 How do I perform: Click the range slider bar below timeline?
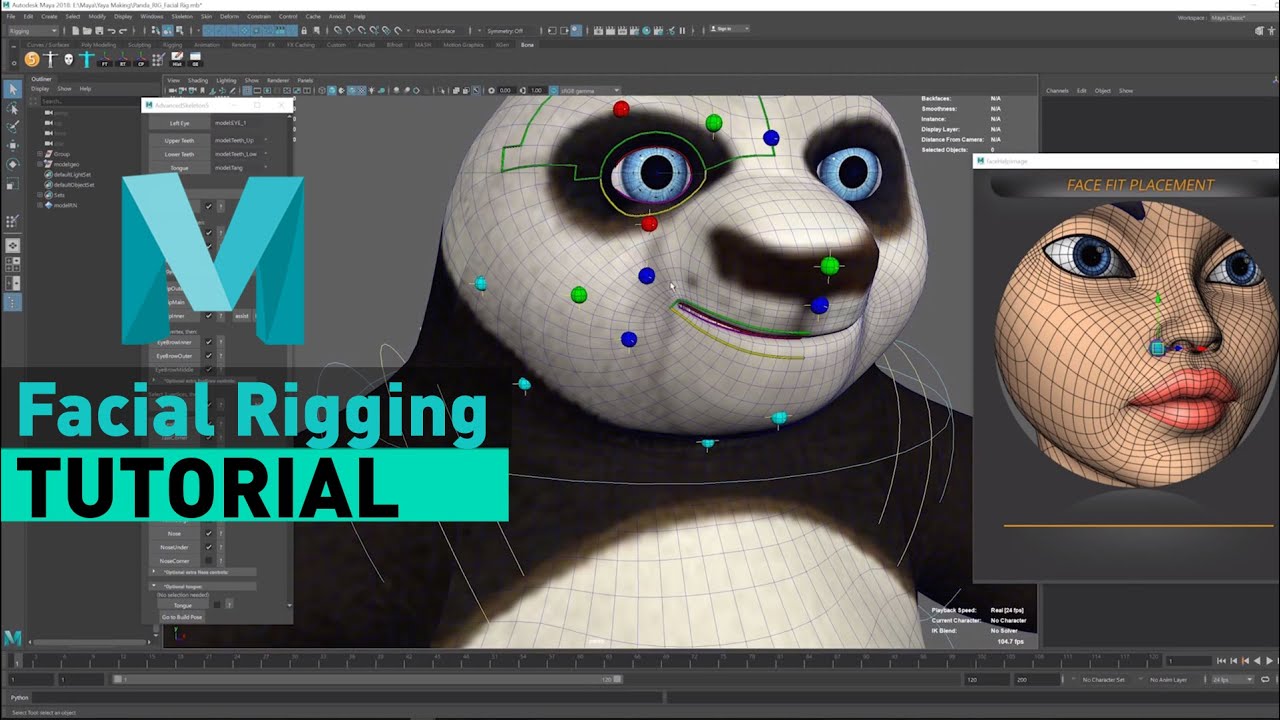367,679
